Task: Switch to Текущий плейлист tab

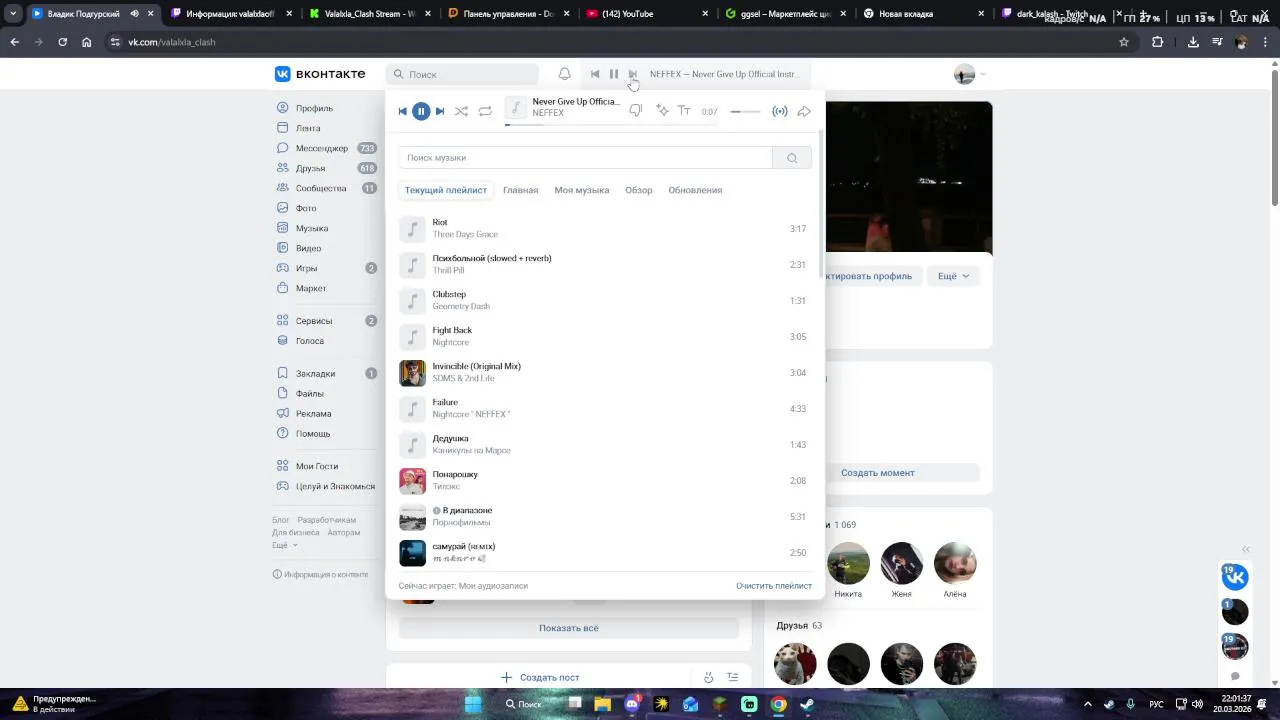Action: [x=446, y=190]
